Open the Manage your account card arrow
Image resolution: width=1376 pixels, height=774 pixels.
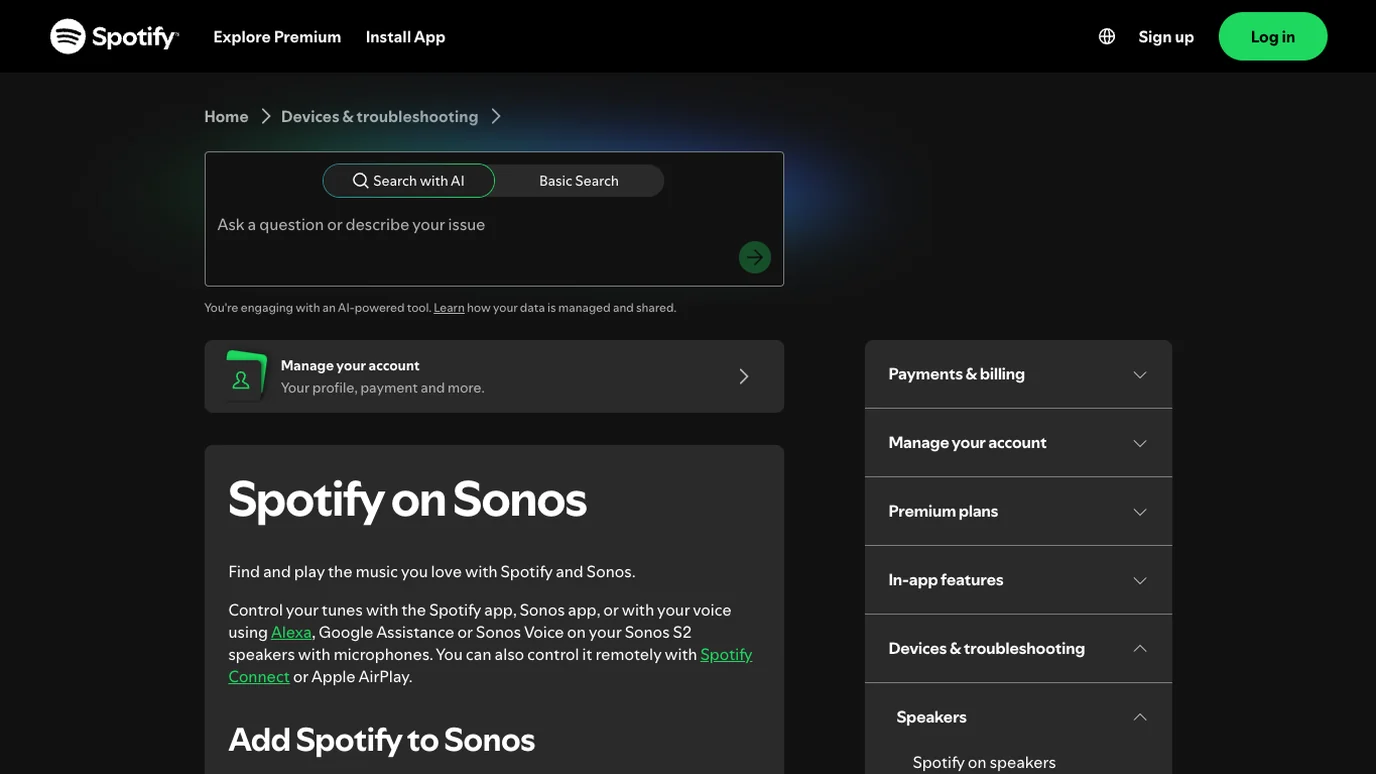[x=743, y=376]
